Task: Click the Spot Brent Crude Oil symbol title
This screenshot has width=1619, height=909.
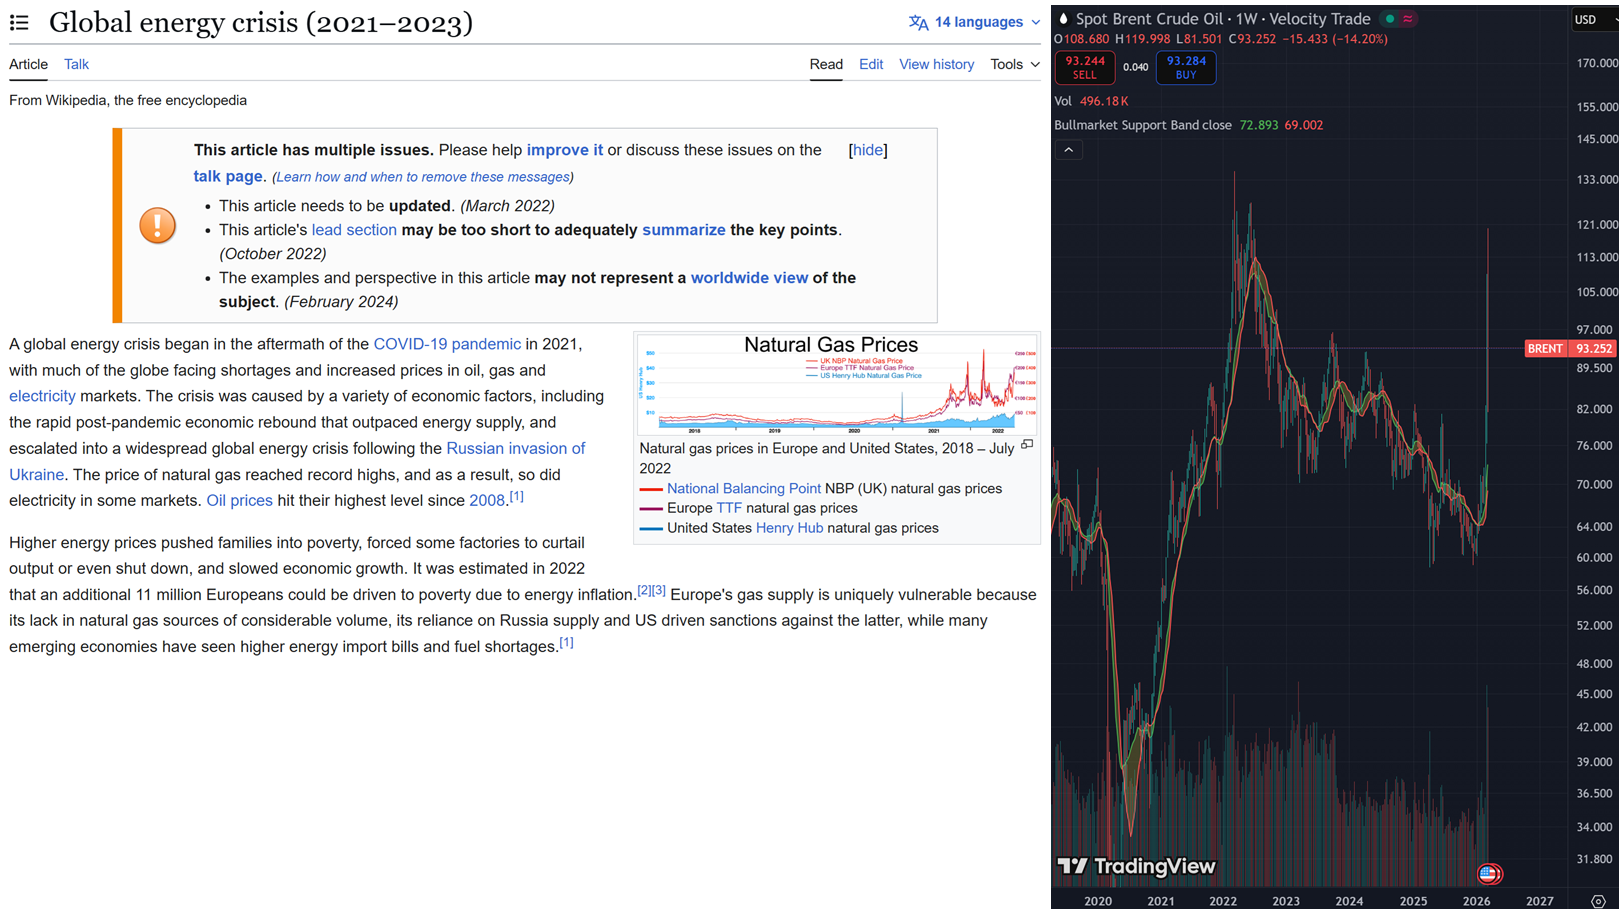Action: click(x=1223, y=19)
